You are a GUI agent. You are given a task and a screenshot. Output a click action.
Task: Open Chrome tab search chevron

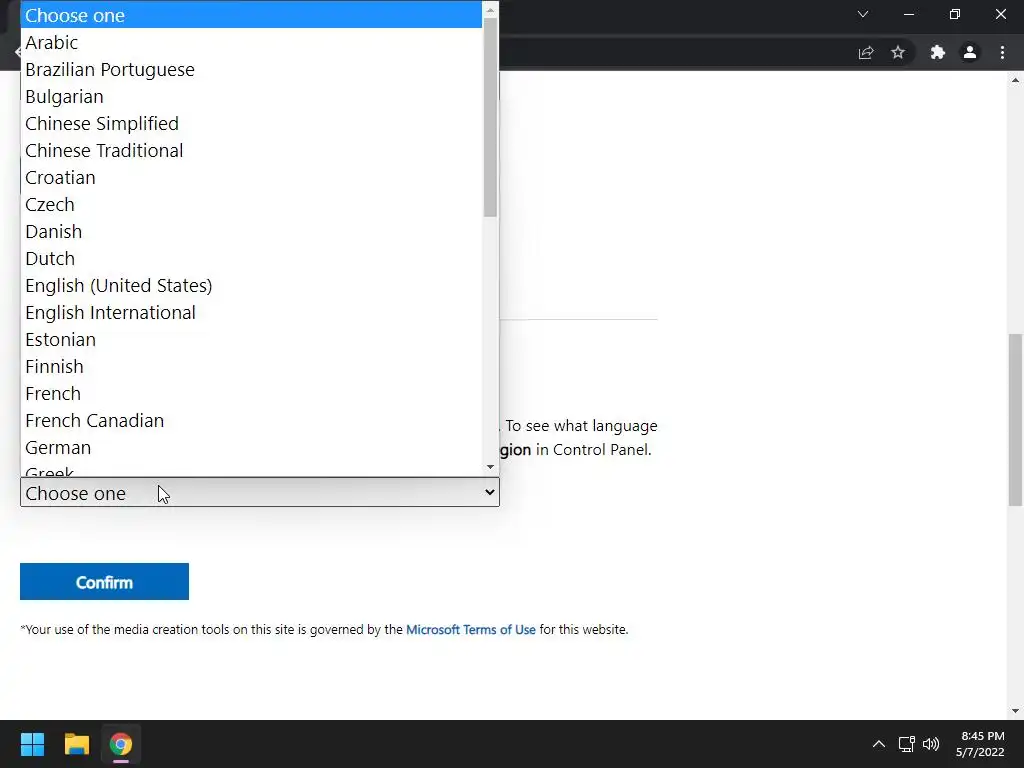[x=863, y=14]
